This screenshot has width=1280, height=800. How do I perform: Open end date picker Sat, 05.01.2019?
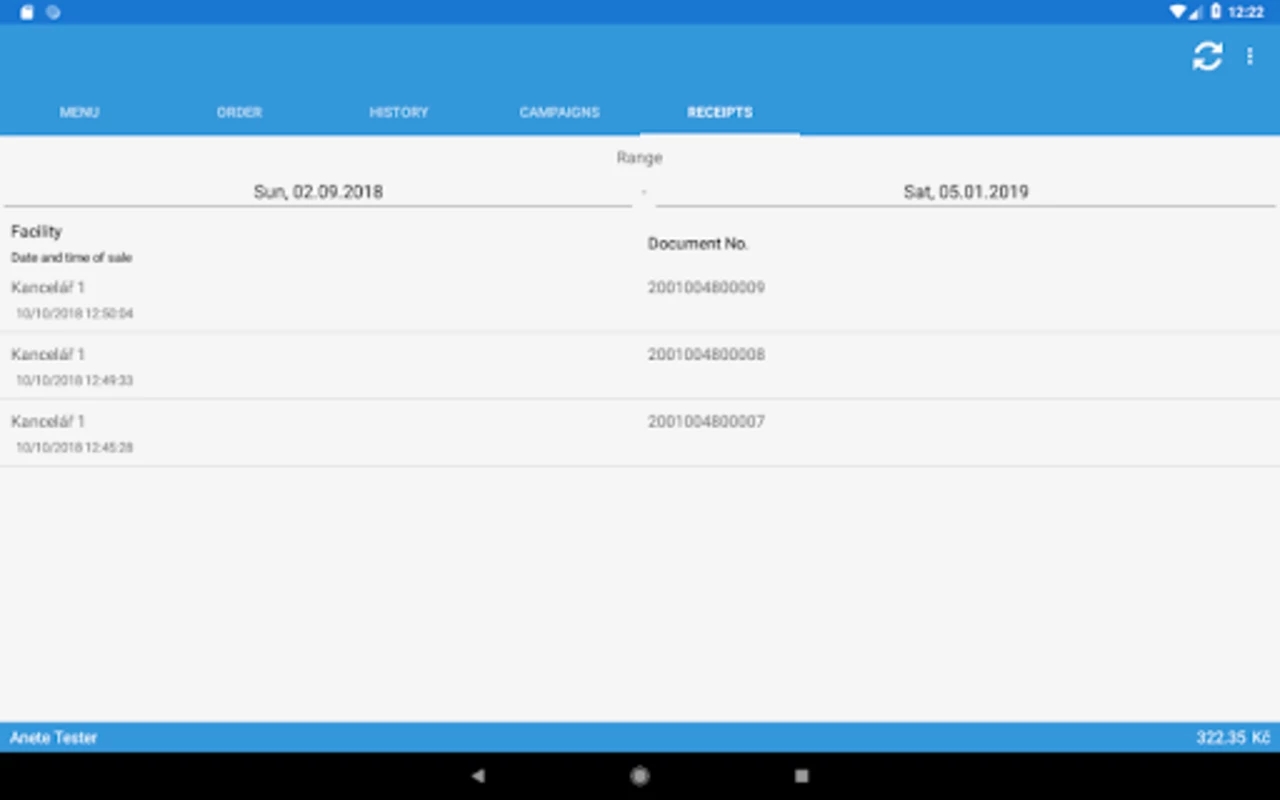click(966, 192)
